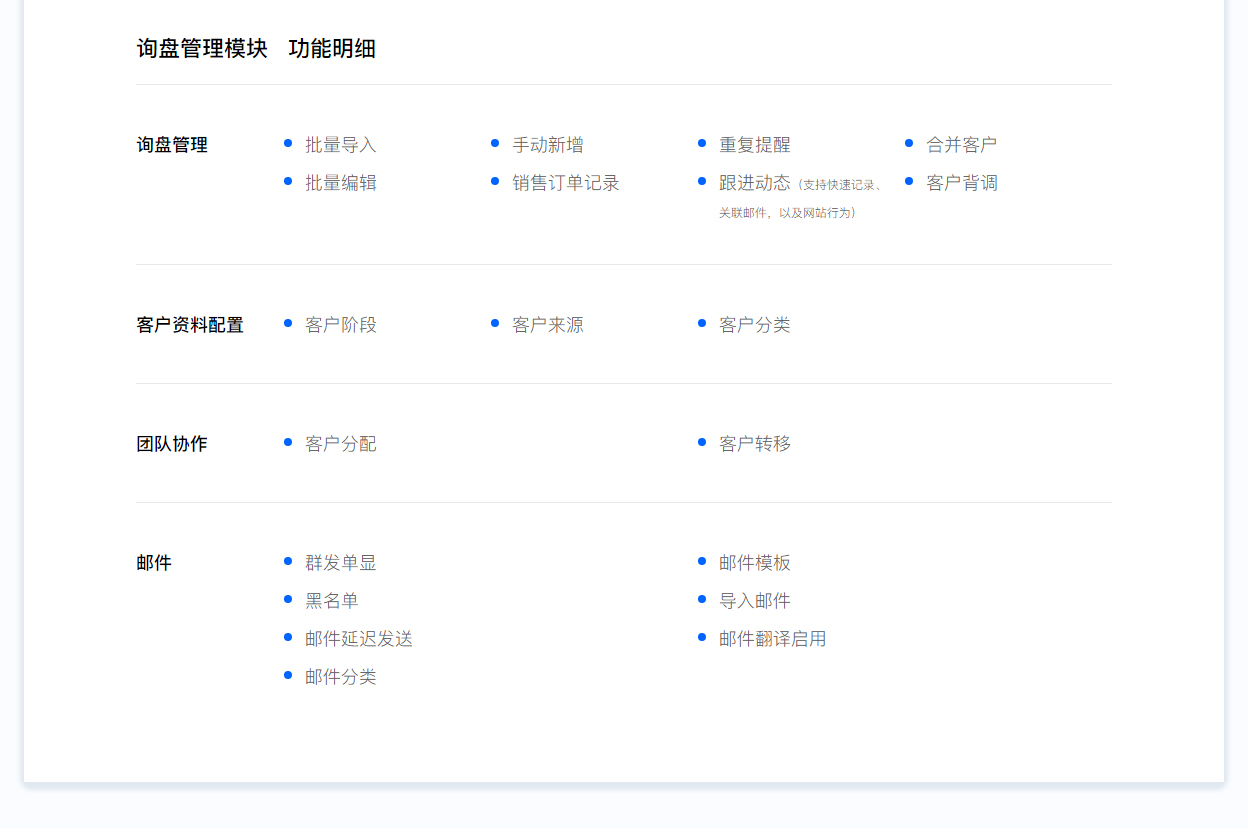Click the 客户转移 feature item

pos(755,444)
